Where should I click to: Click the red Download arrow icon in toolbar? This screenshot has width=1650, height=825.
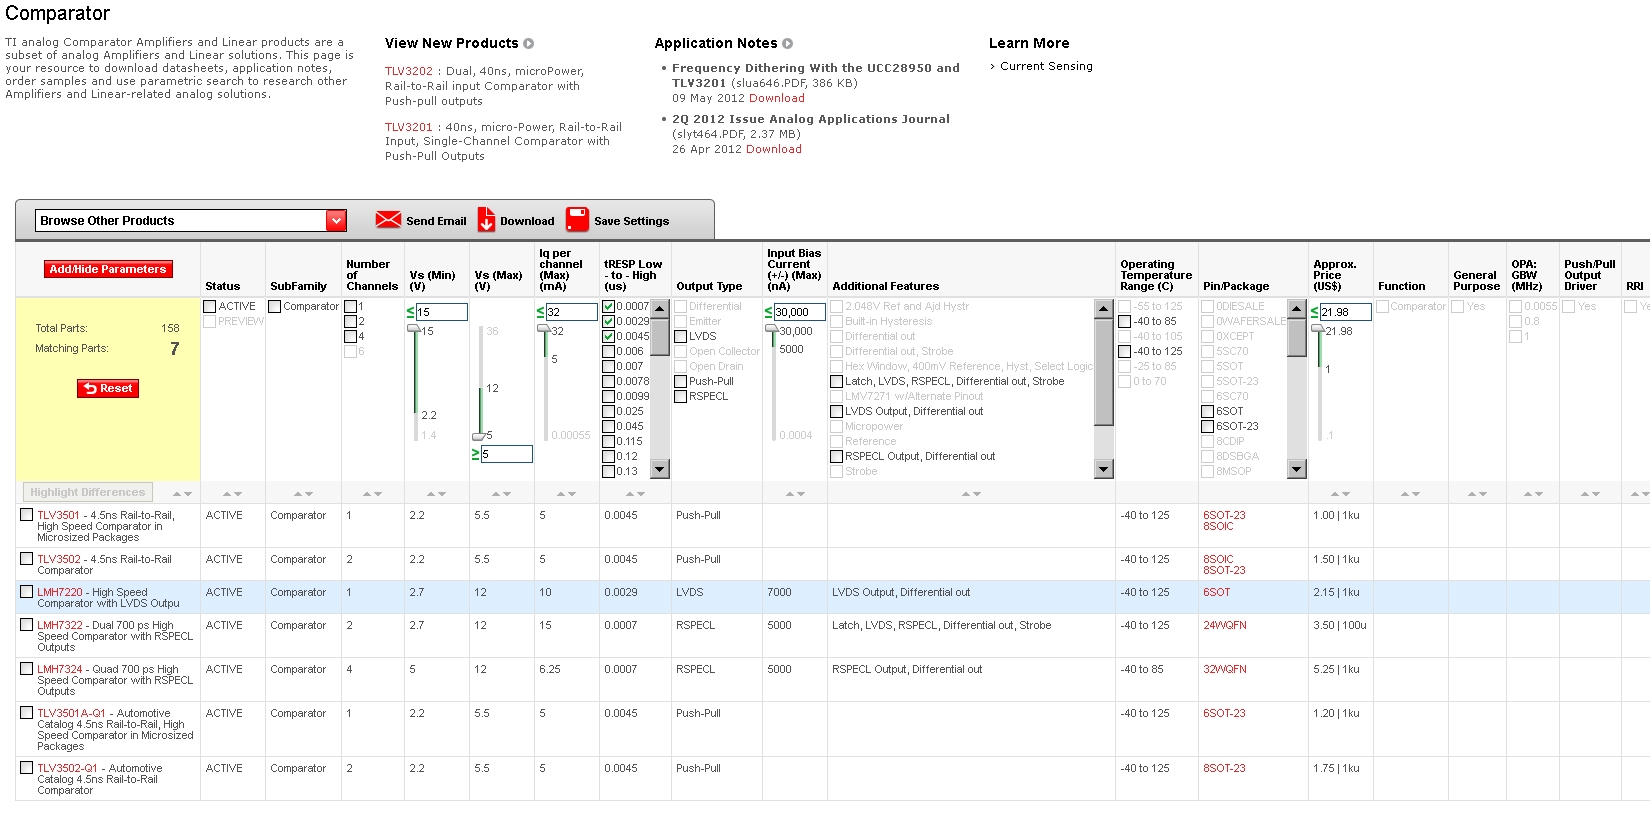[x=486, y=220]
